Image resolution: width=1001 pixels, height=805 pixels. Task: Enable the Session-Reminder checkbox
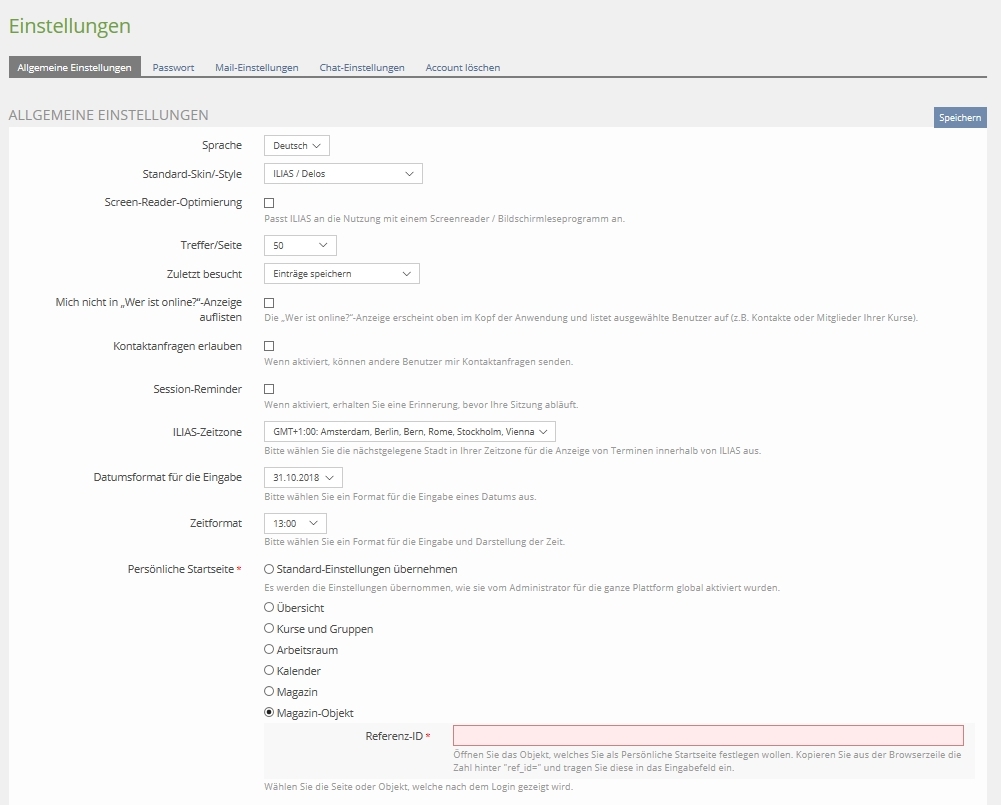pyautogui.click(x=269, y=389)
